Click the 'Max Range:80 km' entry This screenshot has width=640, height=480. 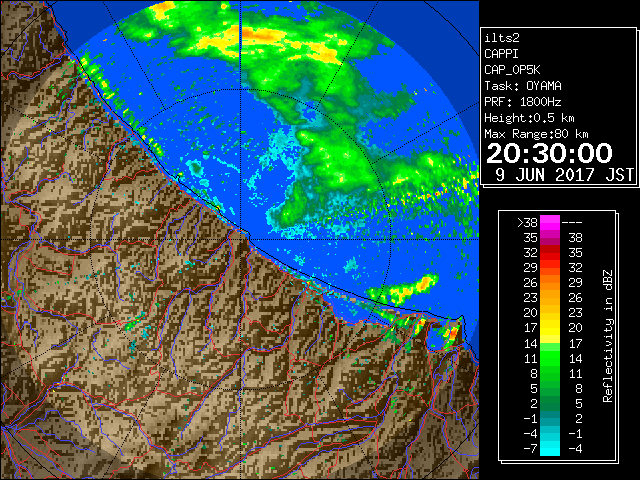coord(536,134)
